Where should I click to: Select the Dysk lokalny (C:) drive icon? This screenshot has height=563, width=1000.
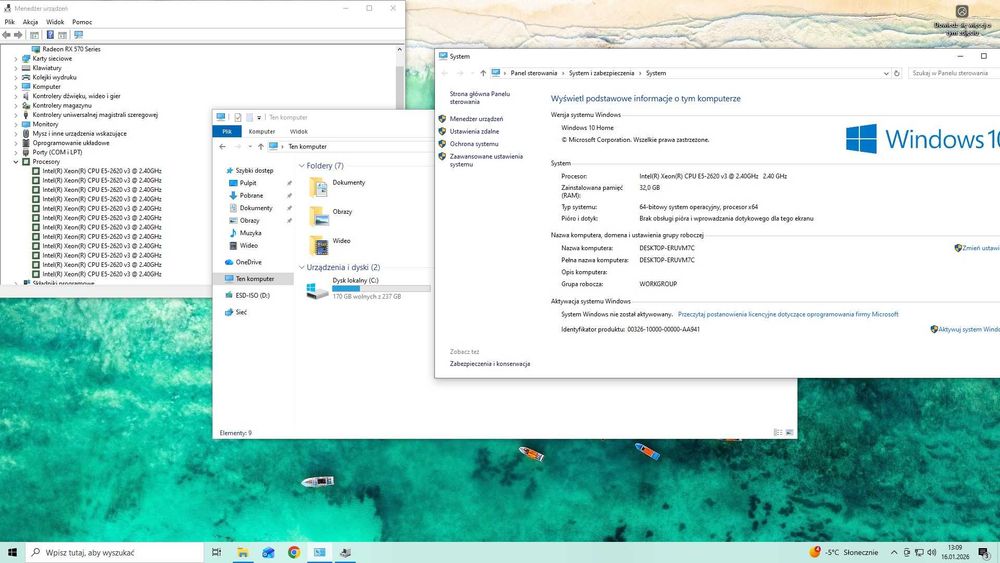point(318,291)
